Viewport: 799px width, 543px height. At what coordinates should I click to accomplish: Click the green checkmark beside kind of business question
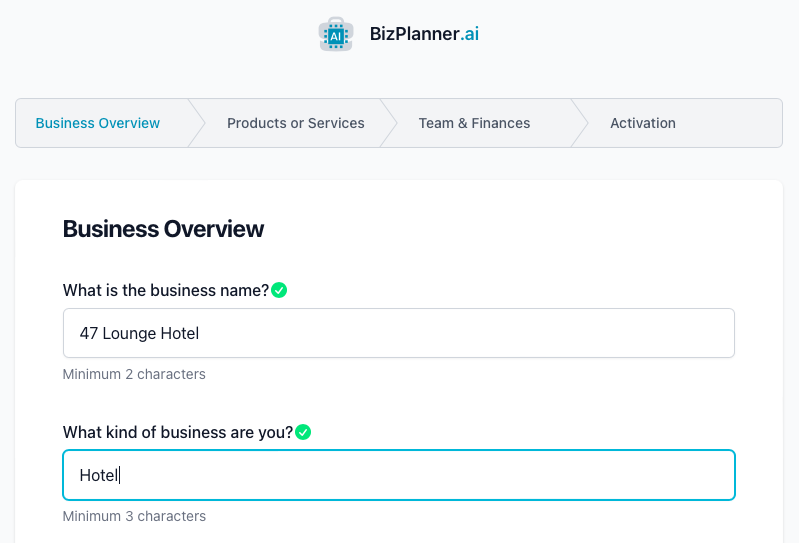tap(303, 432)
